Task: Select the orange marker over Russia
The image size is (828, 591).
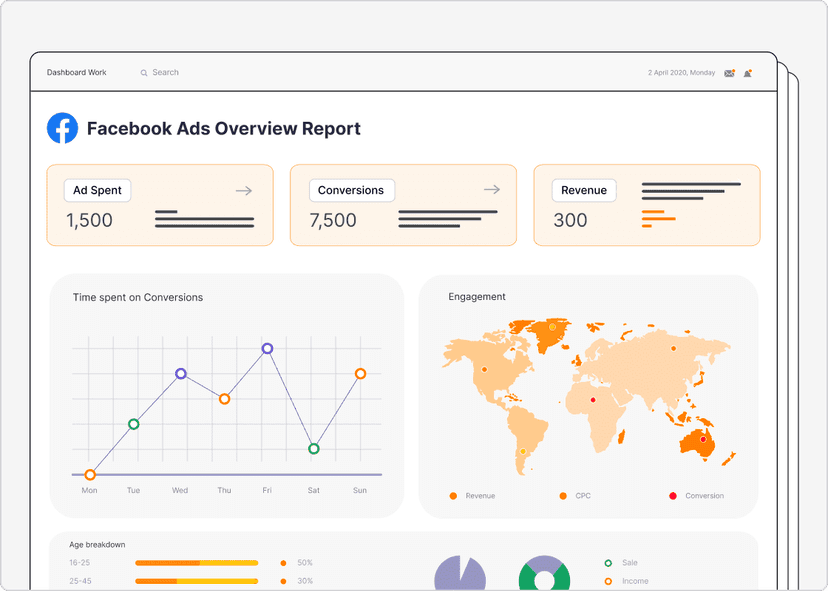Action: [x=673, y=348]
